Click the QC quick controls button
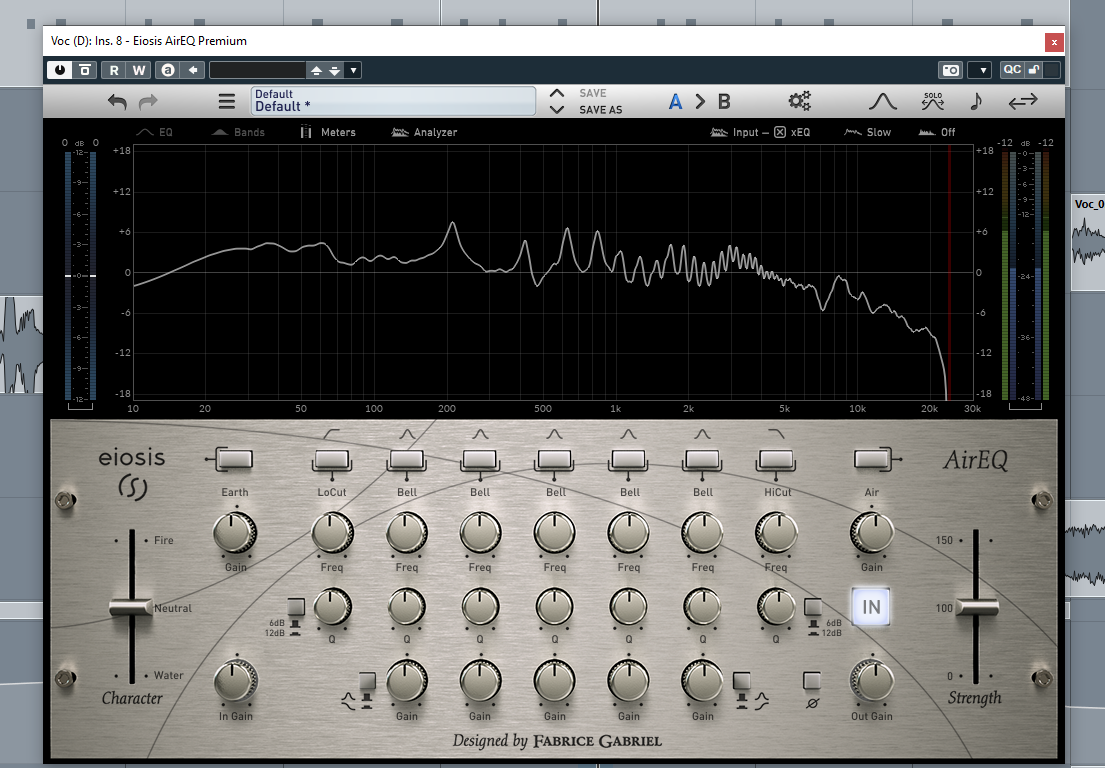The height and width of the screenshot is (768, 1105). click(1012, 70)
